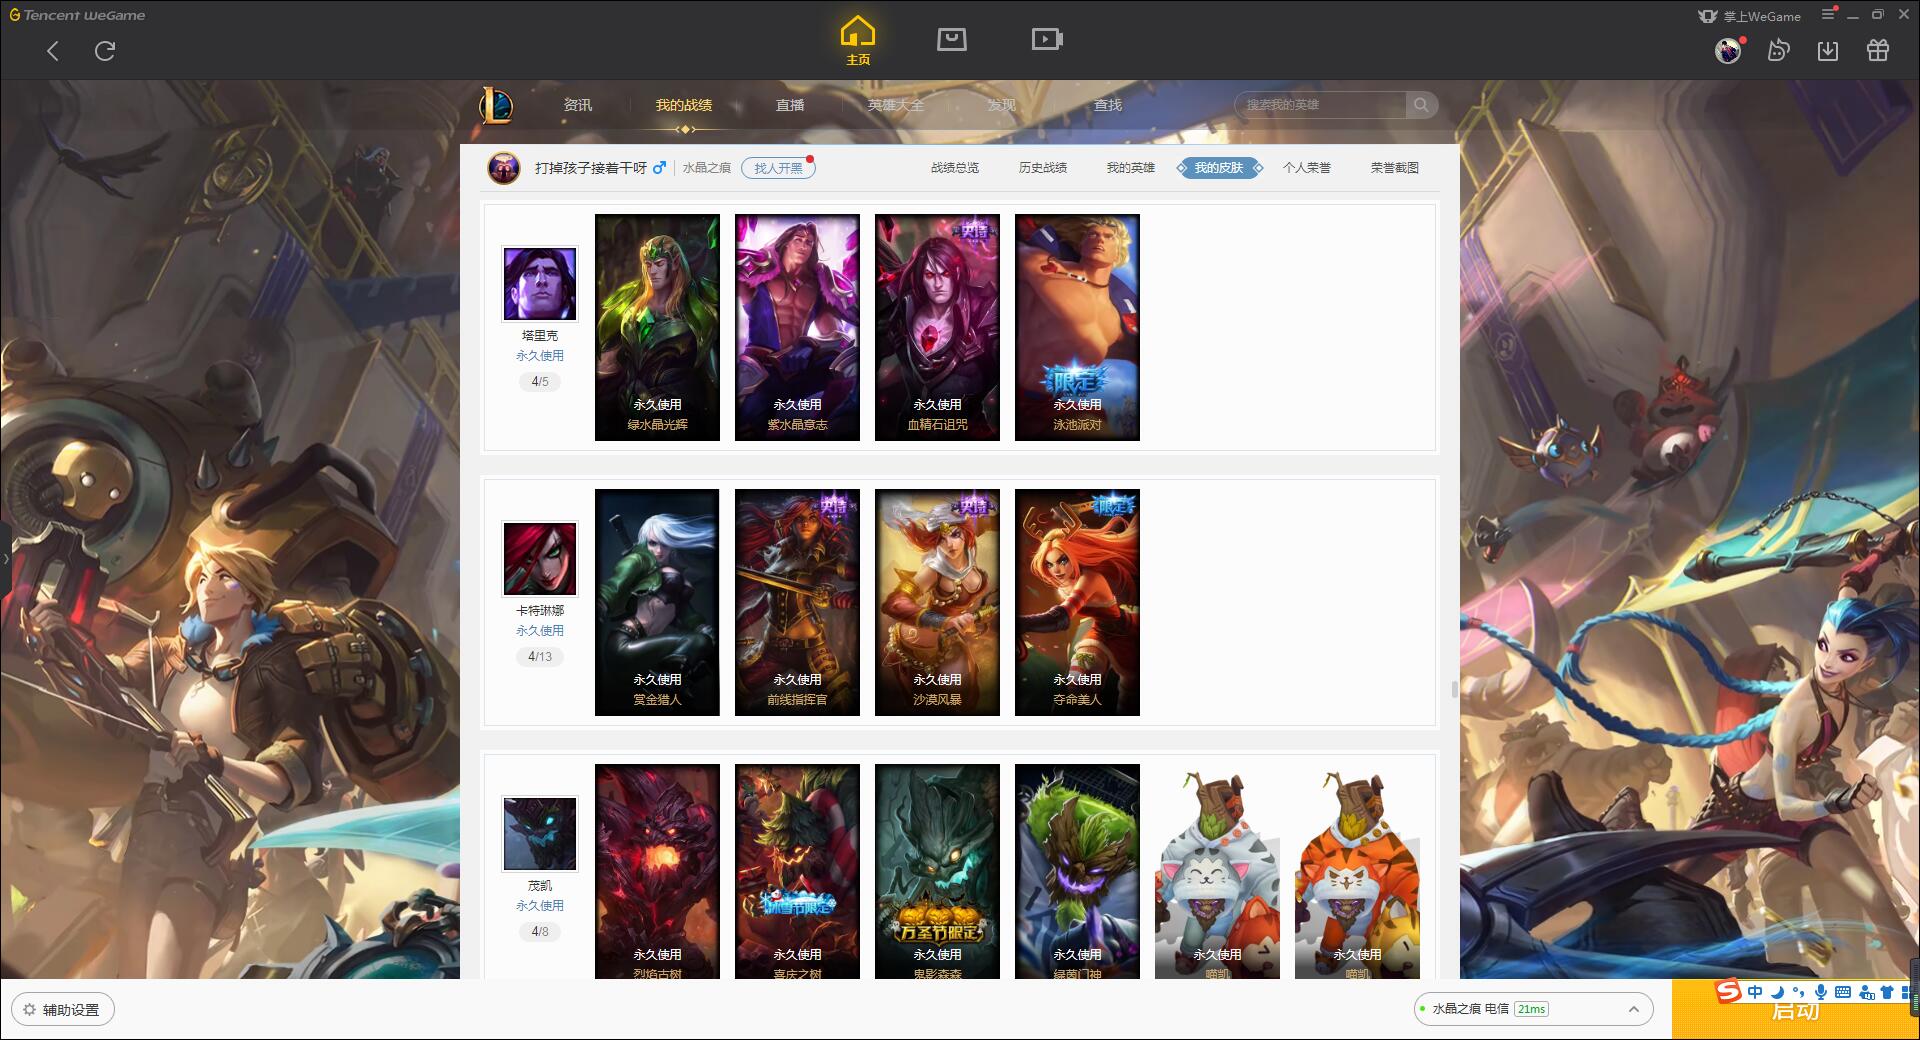
Task: Open the 夺命美人 skin card
Action: click(1077, 602)
